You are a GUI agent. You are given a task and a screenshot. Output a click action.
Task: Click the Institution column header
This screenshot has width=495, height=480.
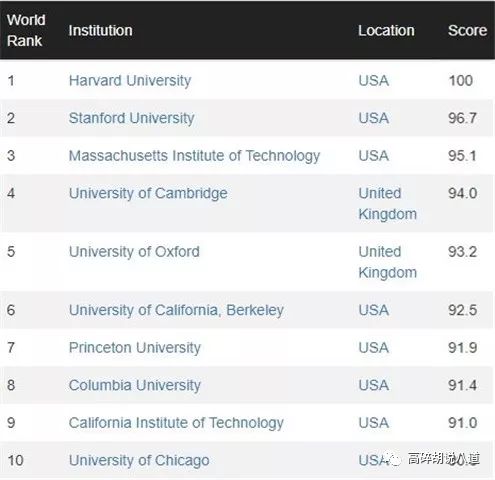pos(100,31)
